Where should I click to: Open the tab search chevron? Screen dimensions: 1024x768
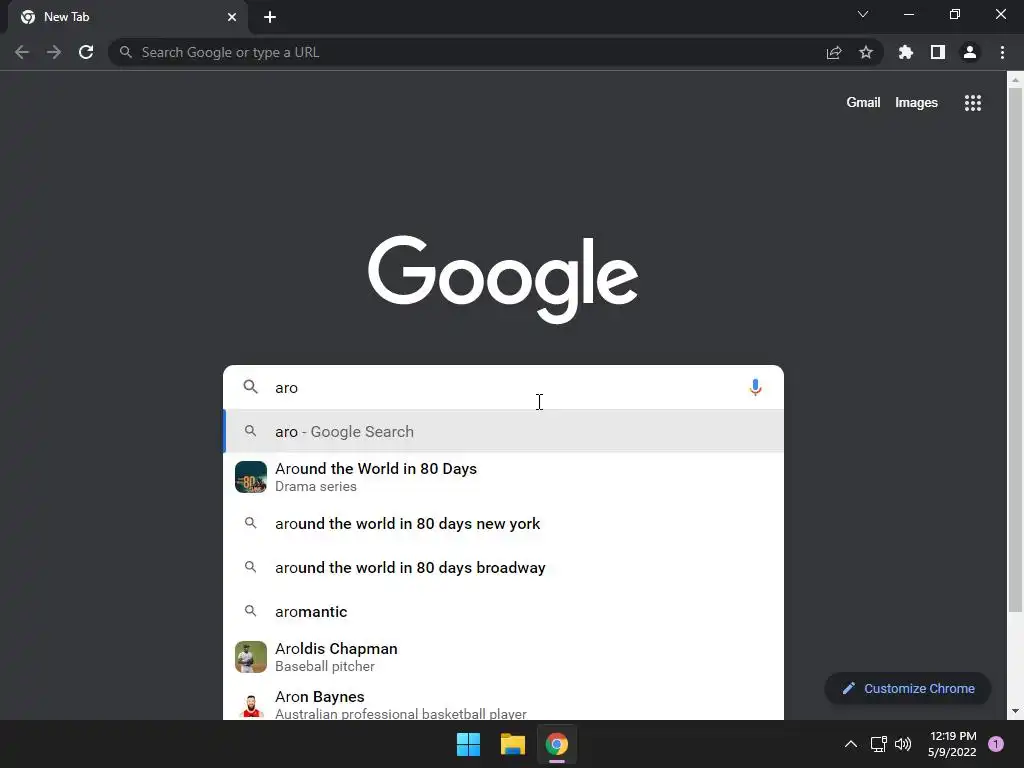click(863, 14)
